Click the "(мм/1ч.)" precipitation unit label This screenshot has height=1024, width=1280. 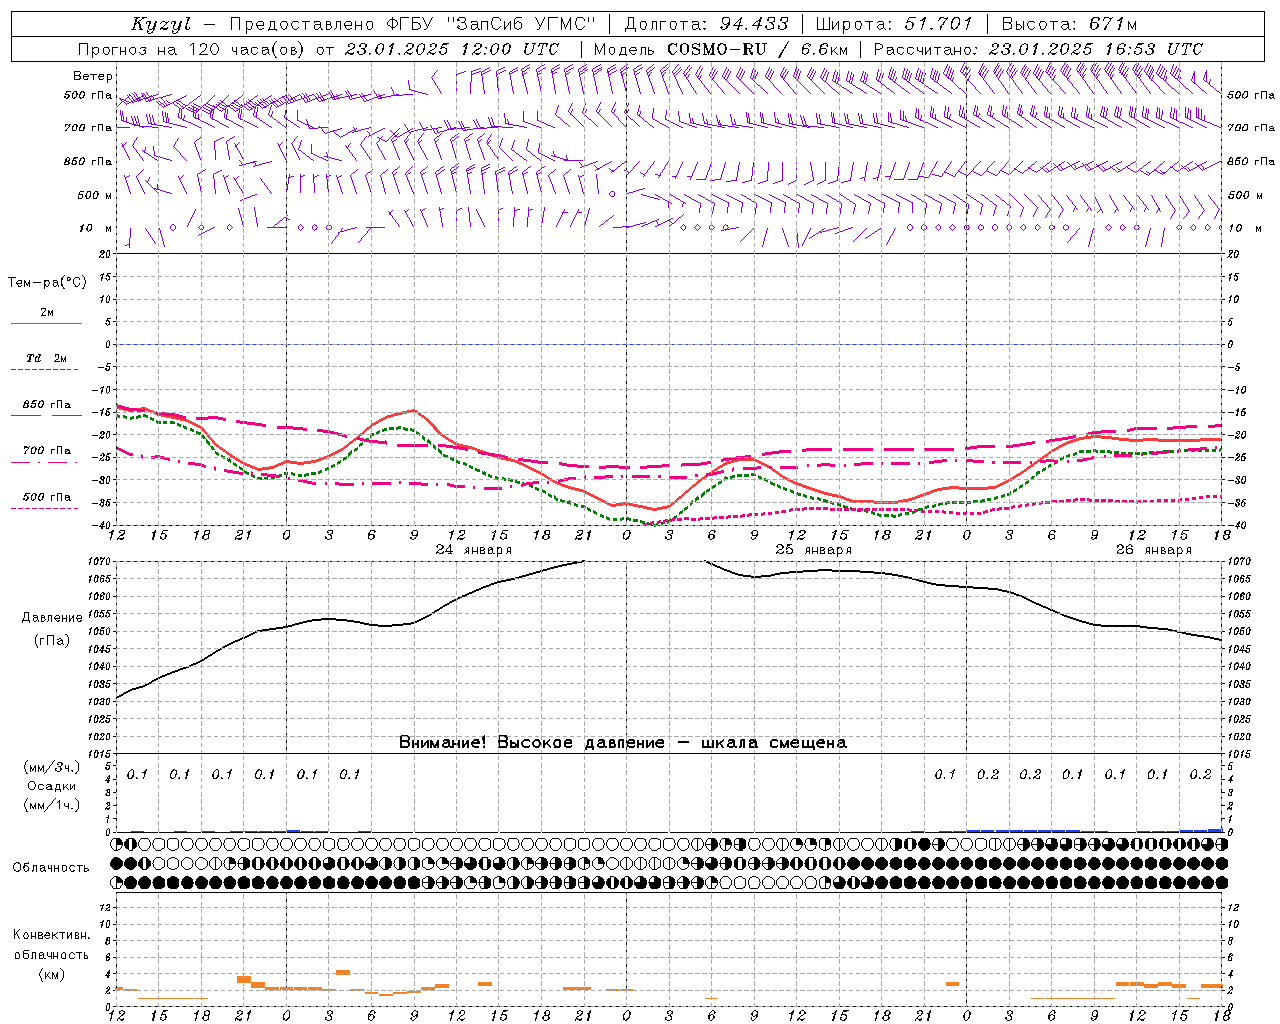[52, 805]
